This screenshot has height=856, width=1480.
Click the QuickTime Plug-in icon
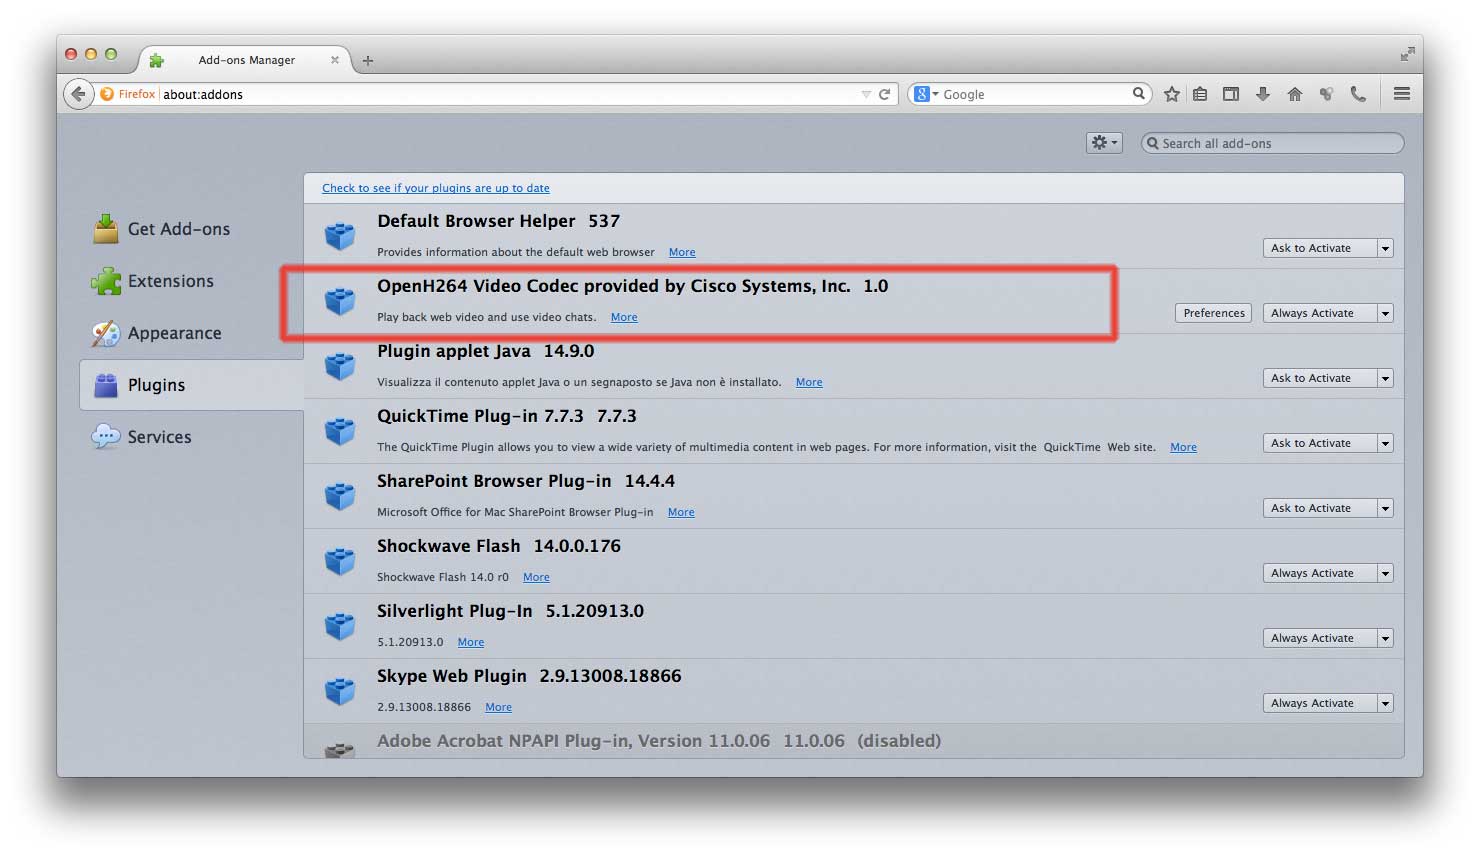coord(340,431)
